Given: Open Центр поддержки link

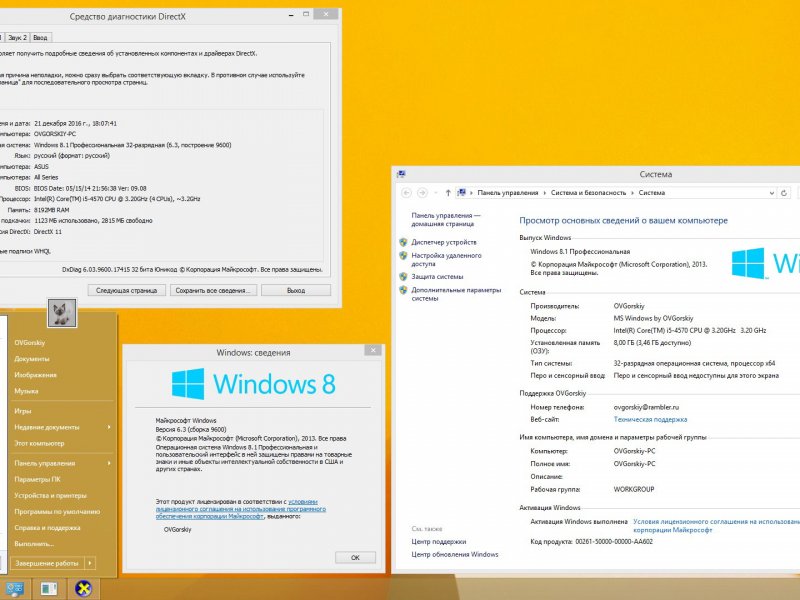Looking at the screenshot, I should pyautogui.click(x=439, y=541).
